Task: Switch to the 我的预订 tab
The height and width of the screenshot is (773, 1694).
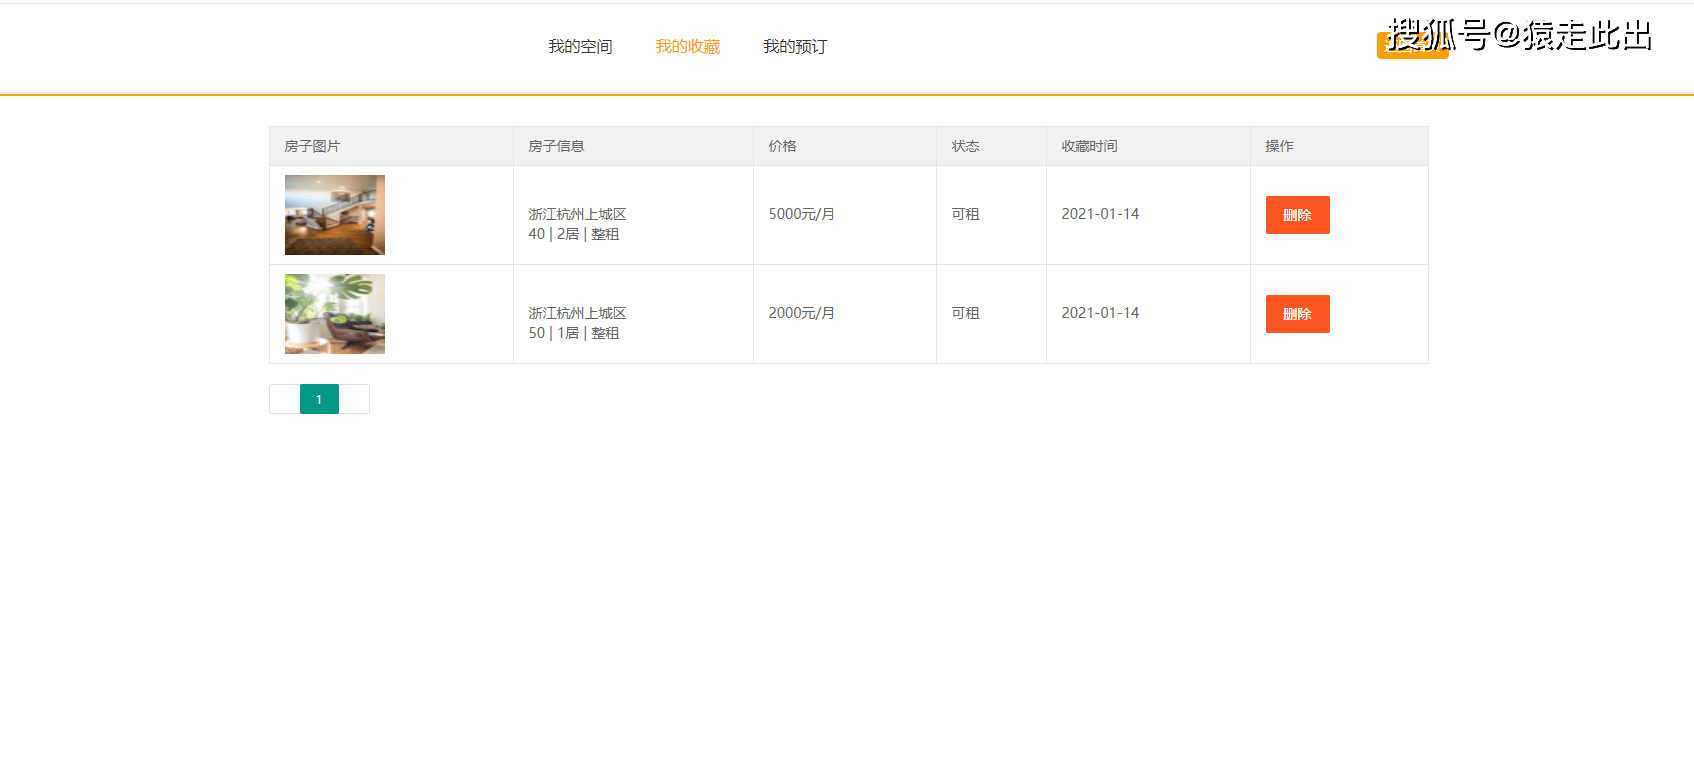Action: coord(795,47)
